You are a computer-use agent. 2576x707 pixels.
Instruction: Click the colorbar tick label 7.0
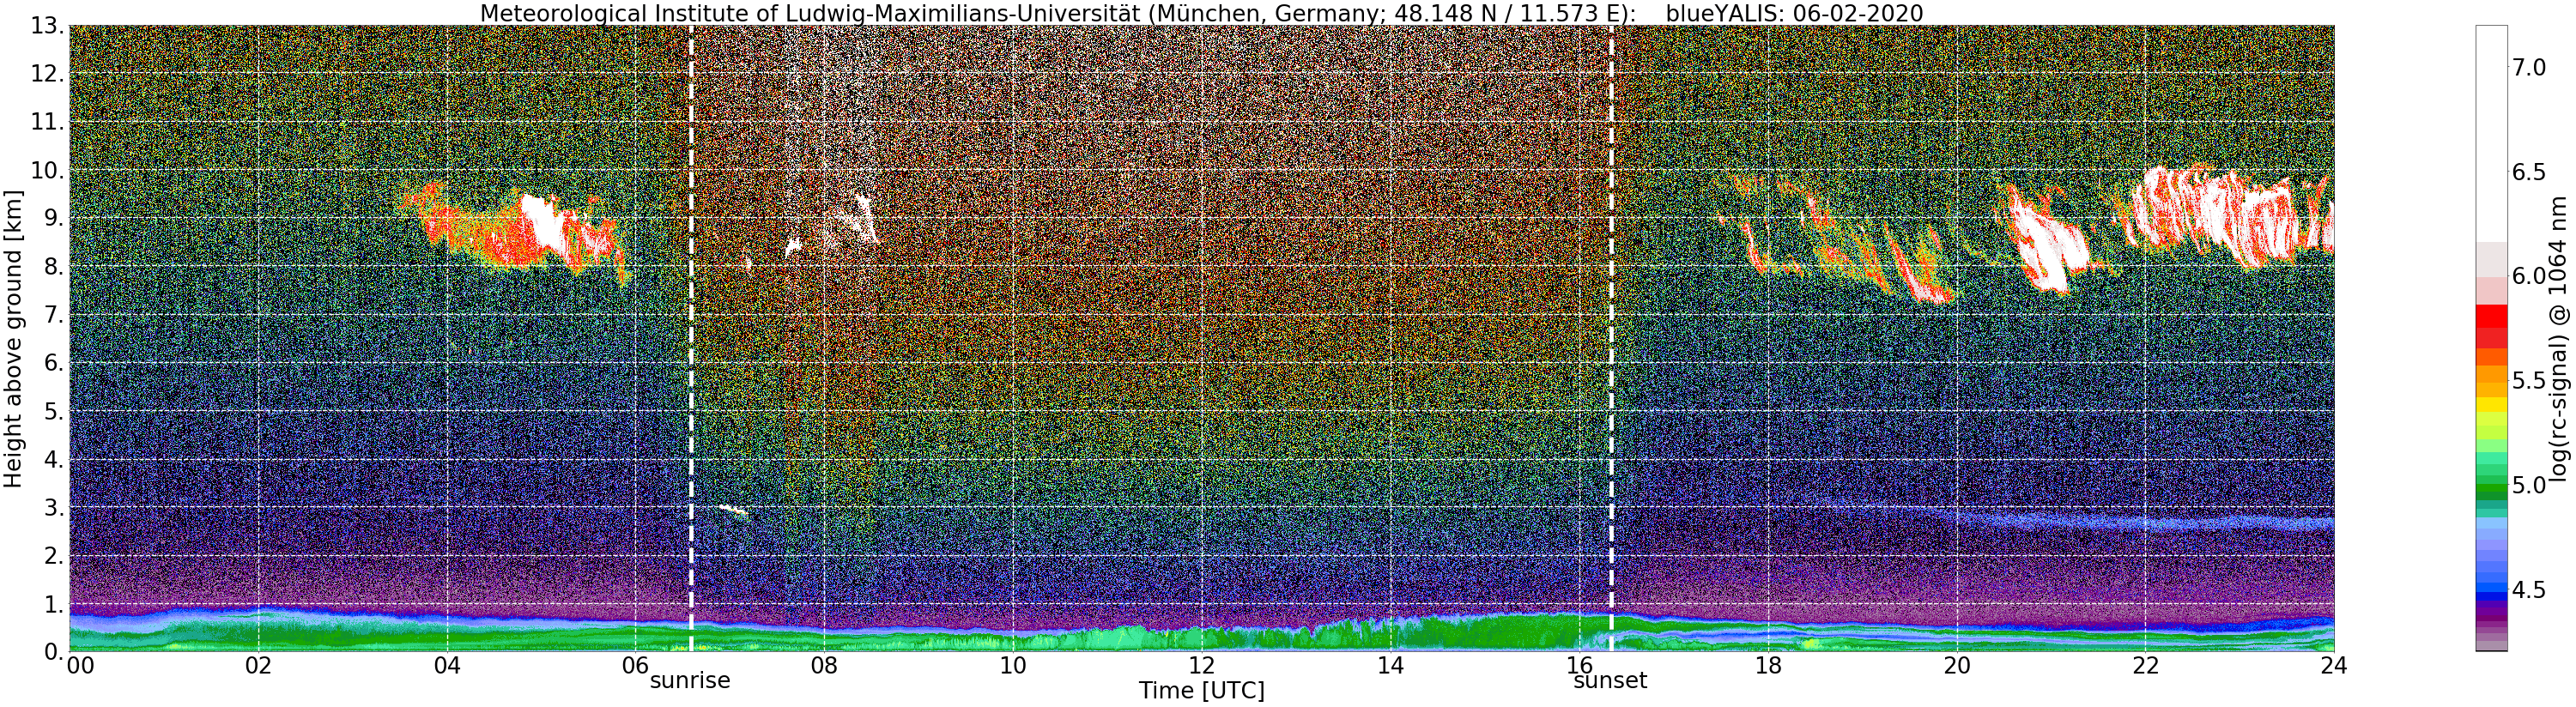[x=2529, y=67]
